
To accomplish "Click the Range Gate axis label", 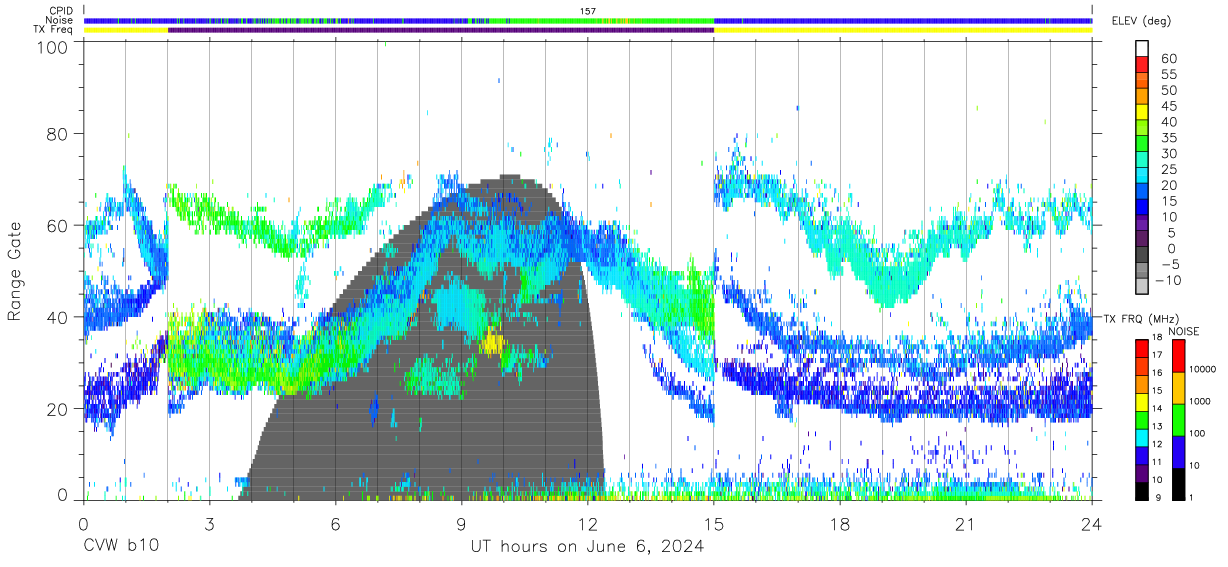I will [x=15, y=272].
